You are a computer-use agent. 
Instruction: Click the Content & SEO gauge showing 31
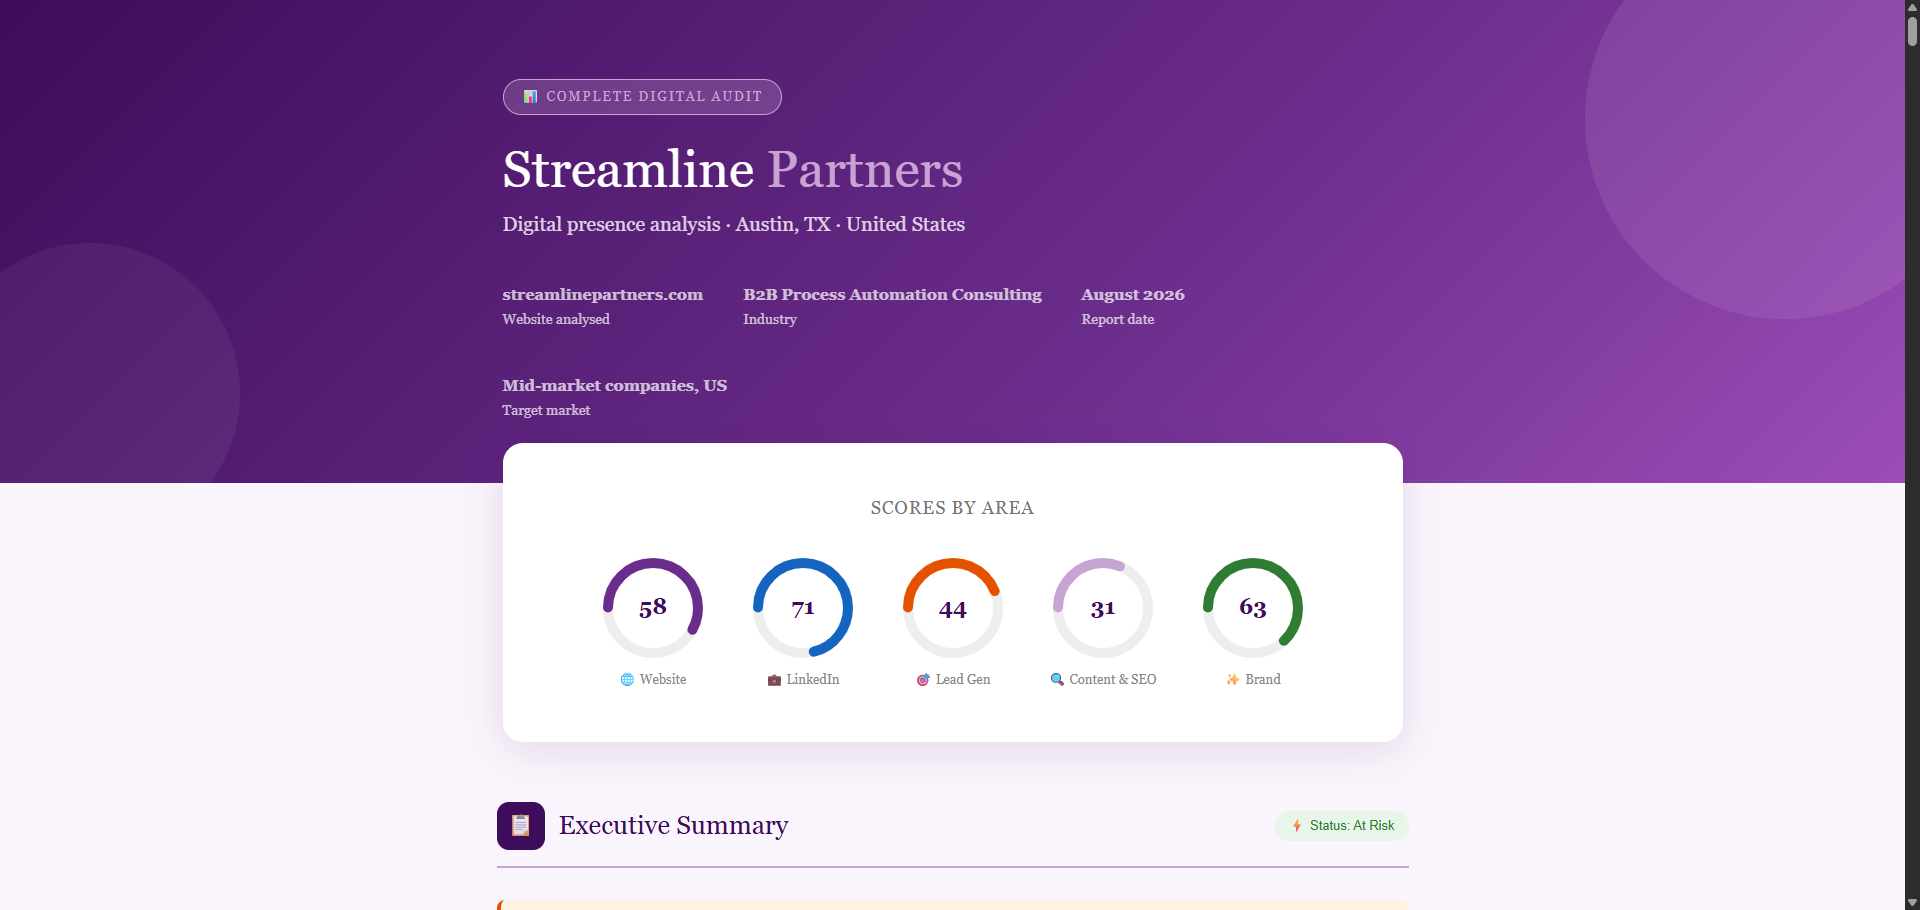click(1103, 608)
